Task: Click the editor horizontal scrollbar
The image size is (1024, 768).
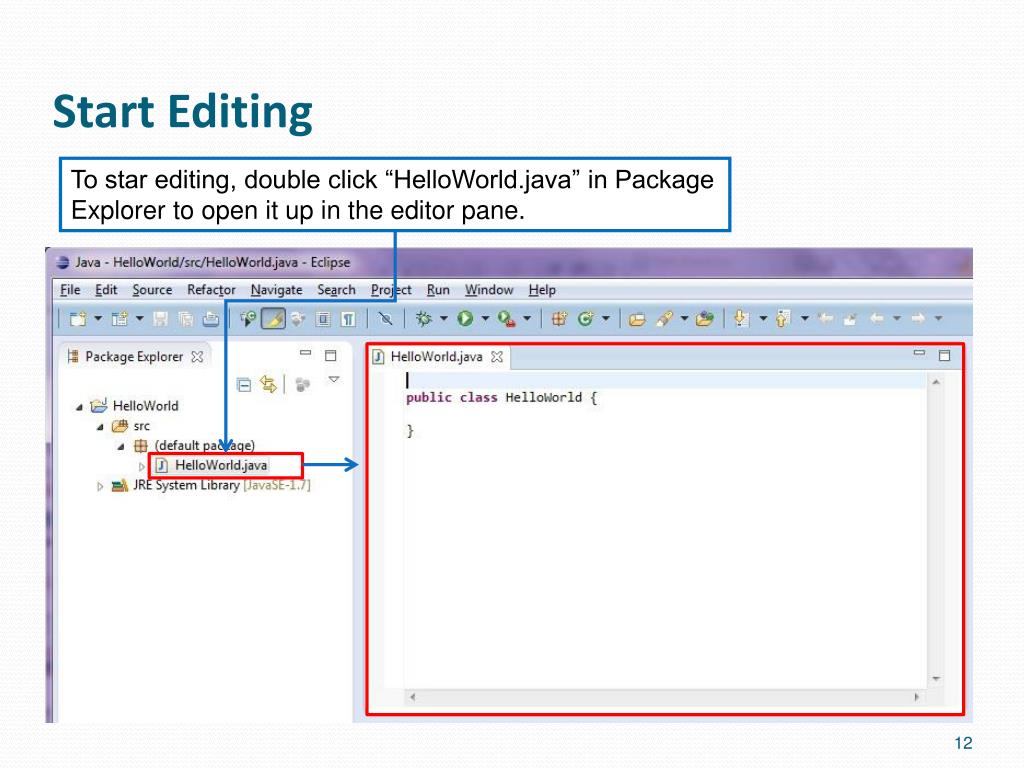Action: pos(664,697)
